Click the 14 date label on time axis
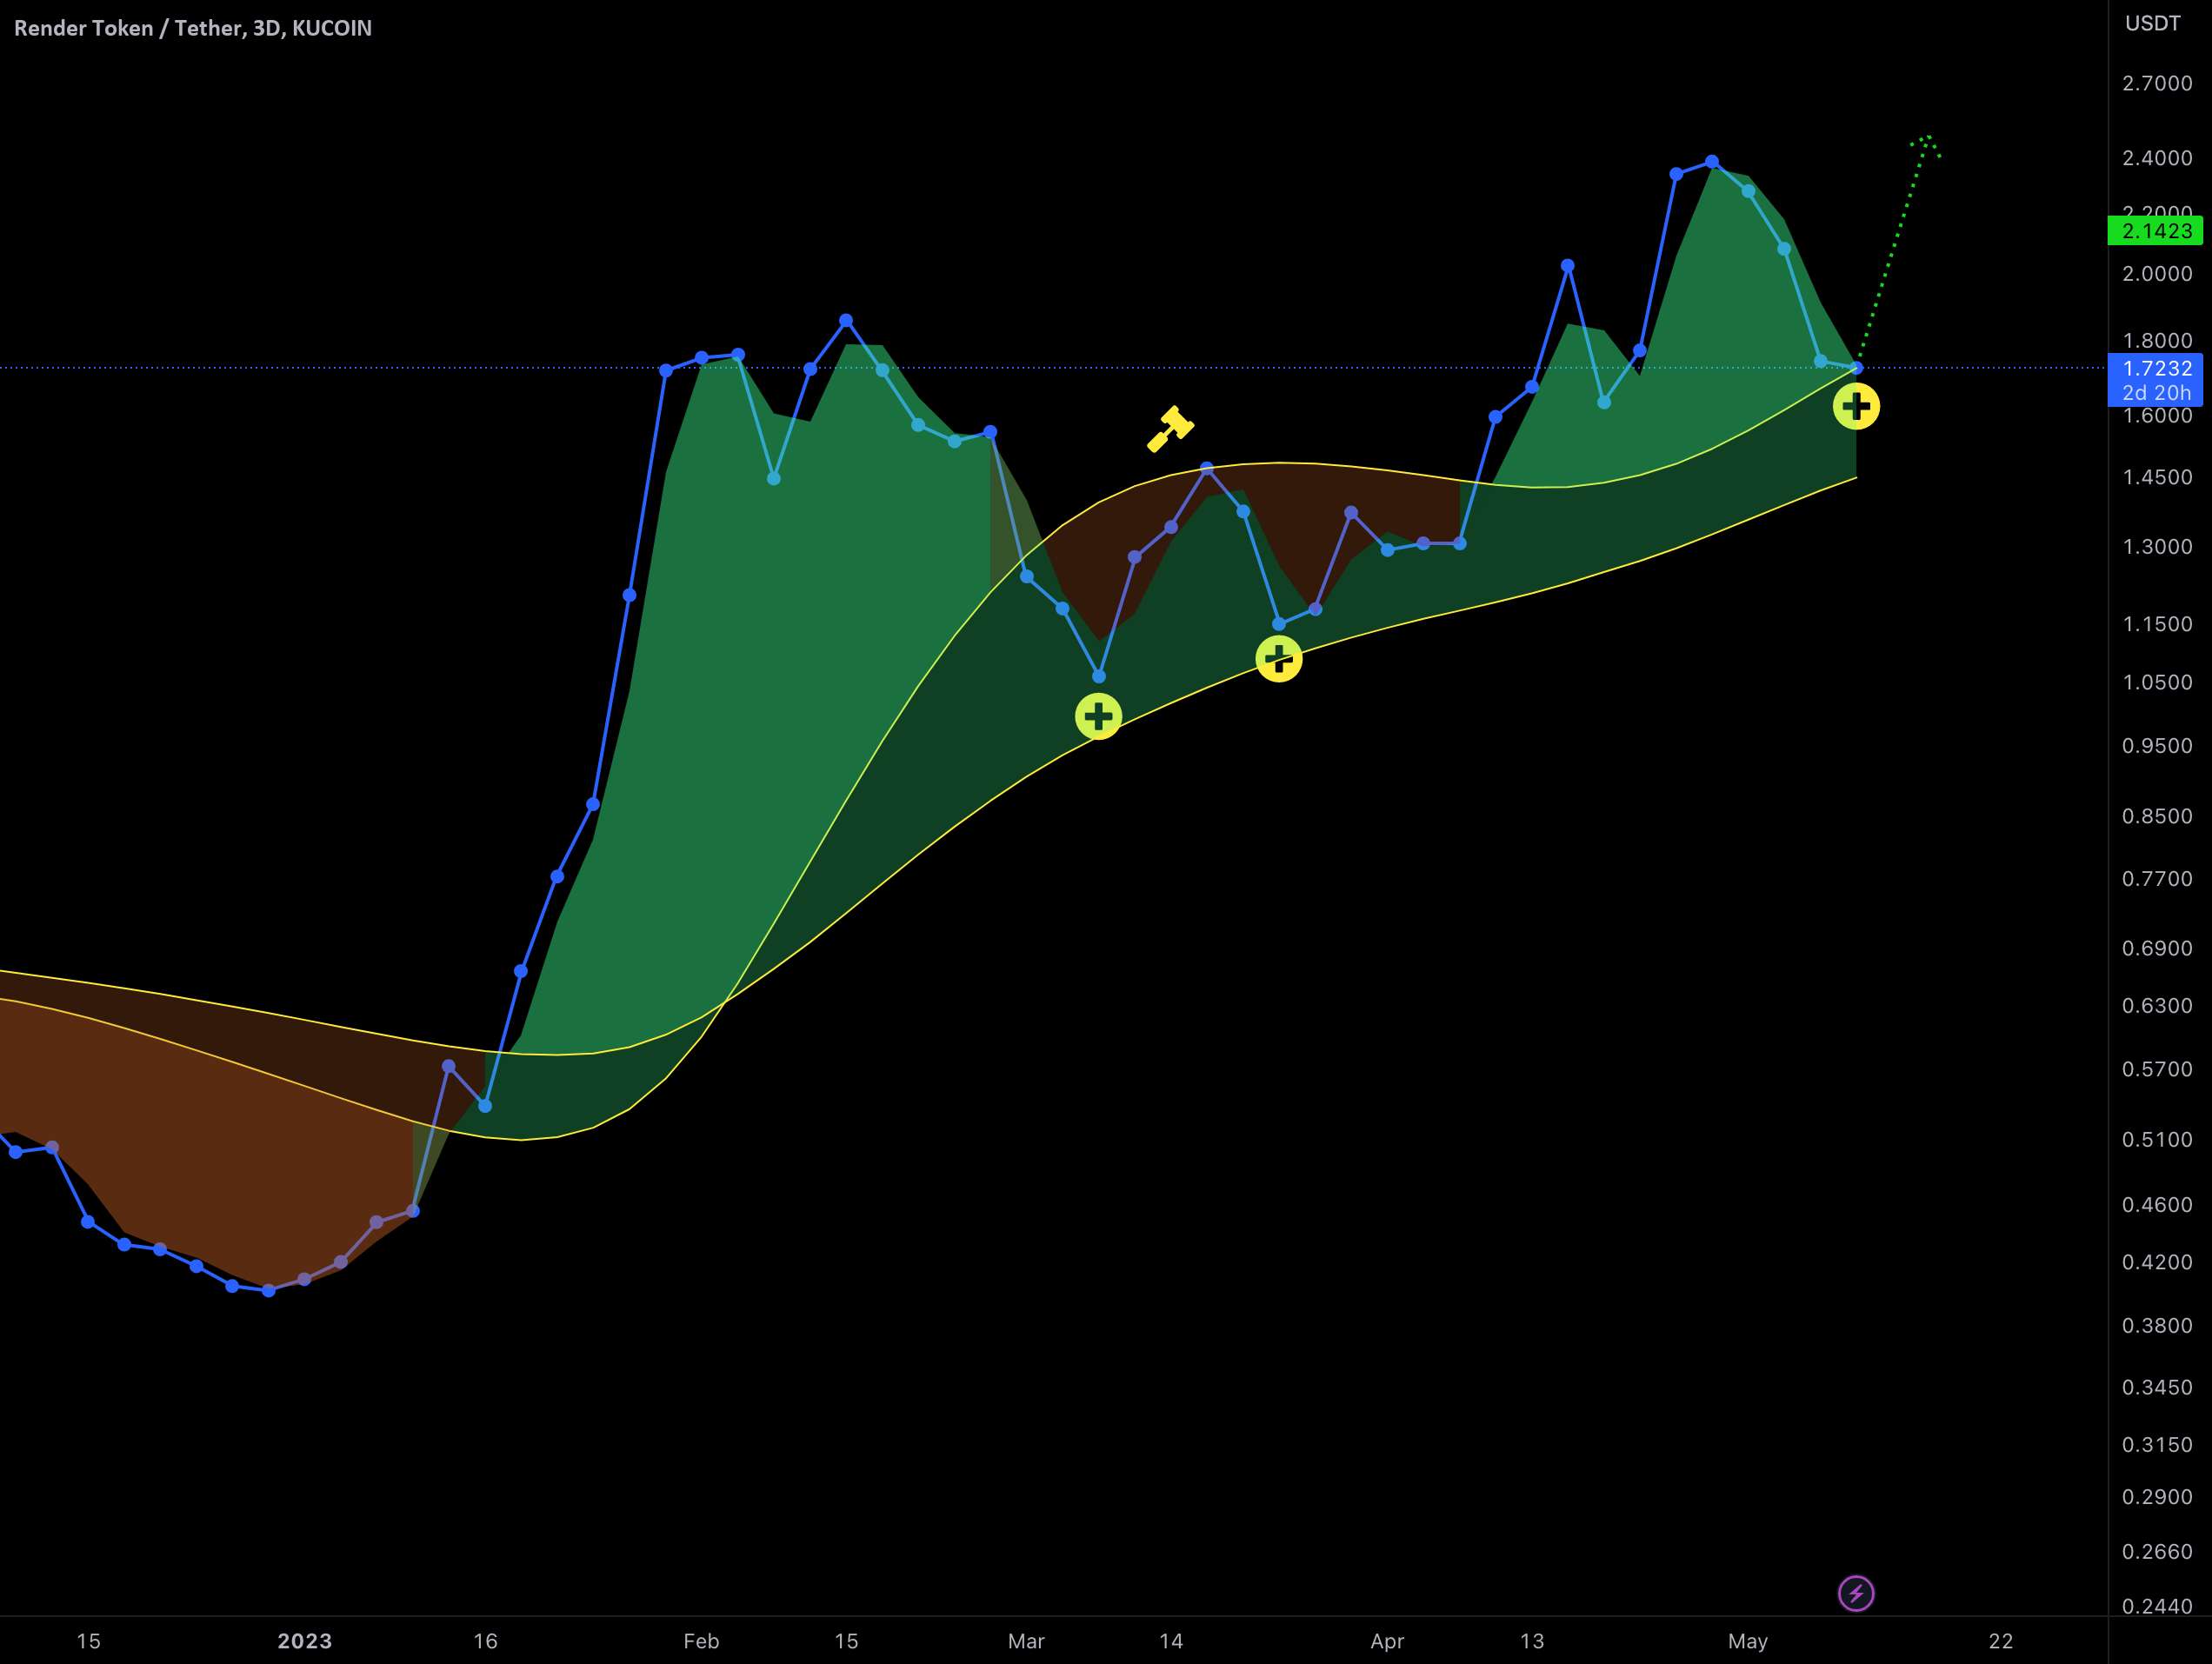Screen dimensions: 2212x1664 (x=1171, y=1641)
